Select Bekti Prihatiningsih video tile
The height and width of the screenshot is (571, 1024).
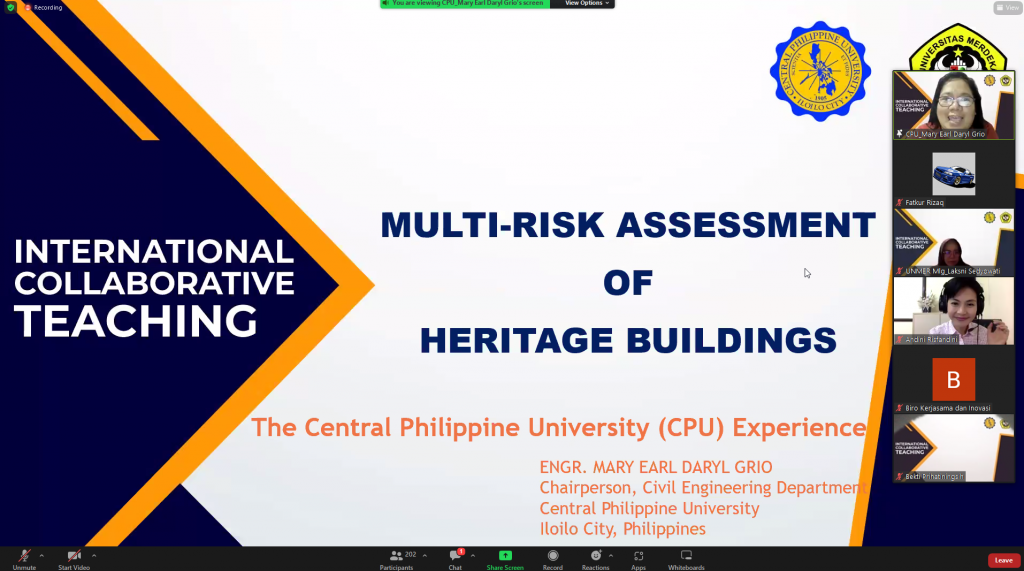(x=953, y=448)
